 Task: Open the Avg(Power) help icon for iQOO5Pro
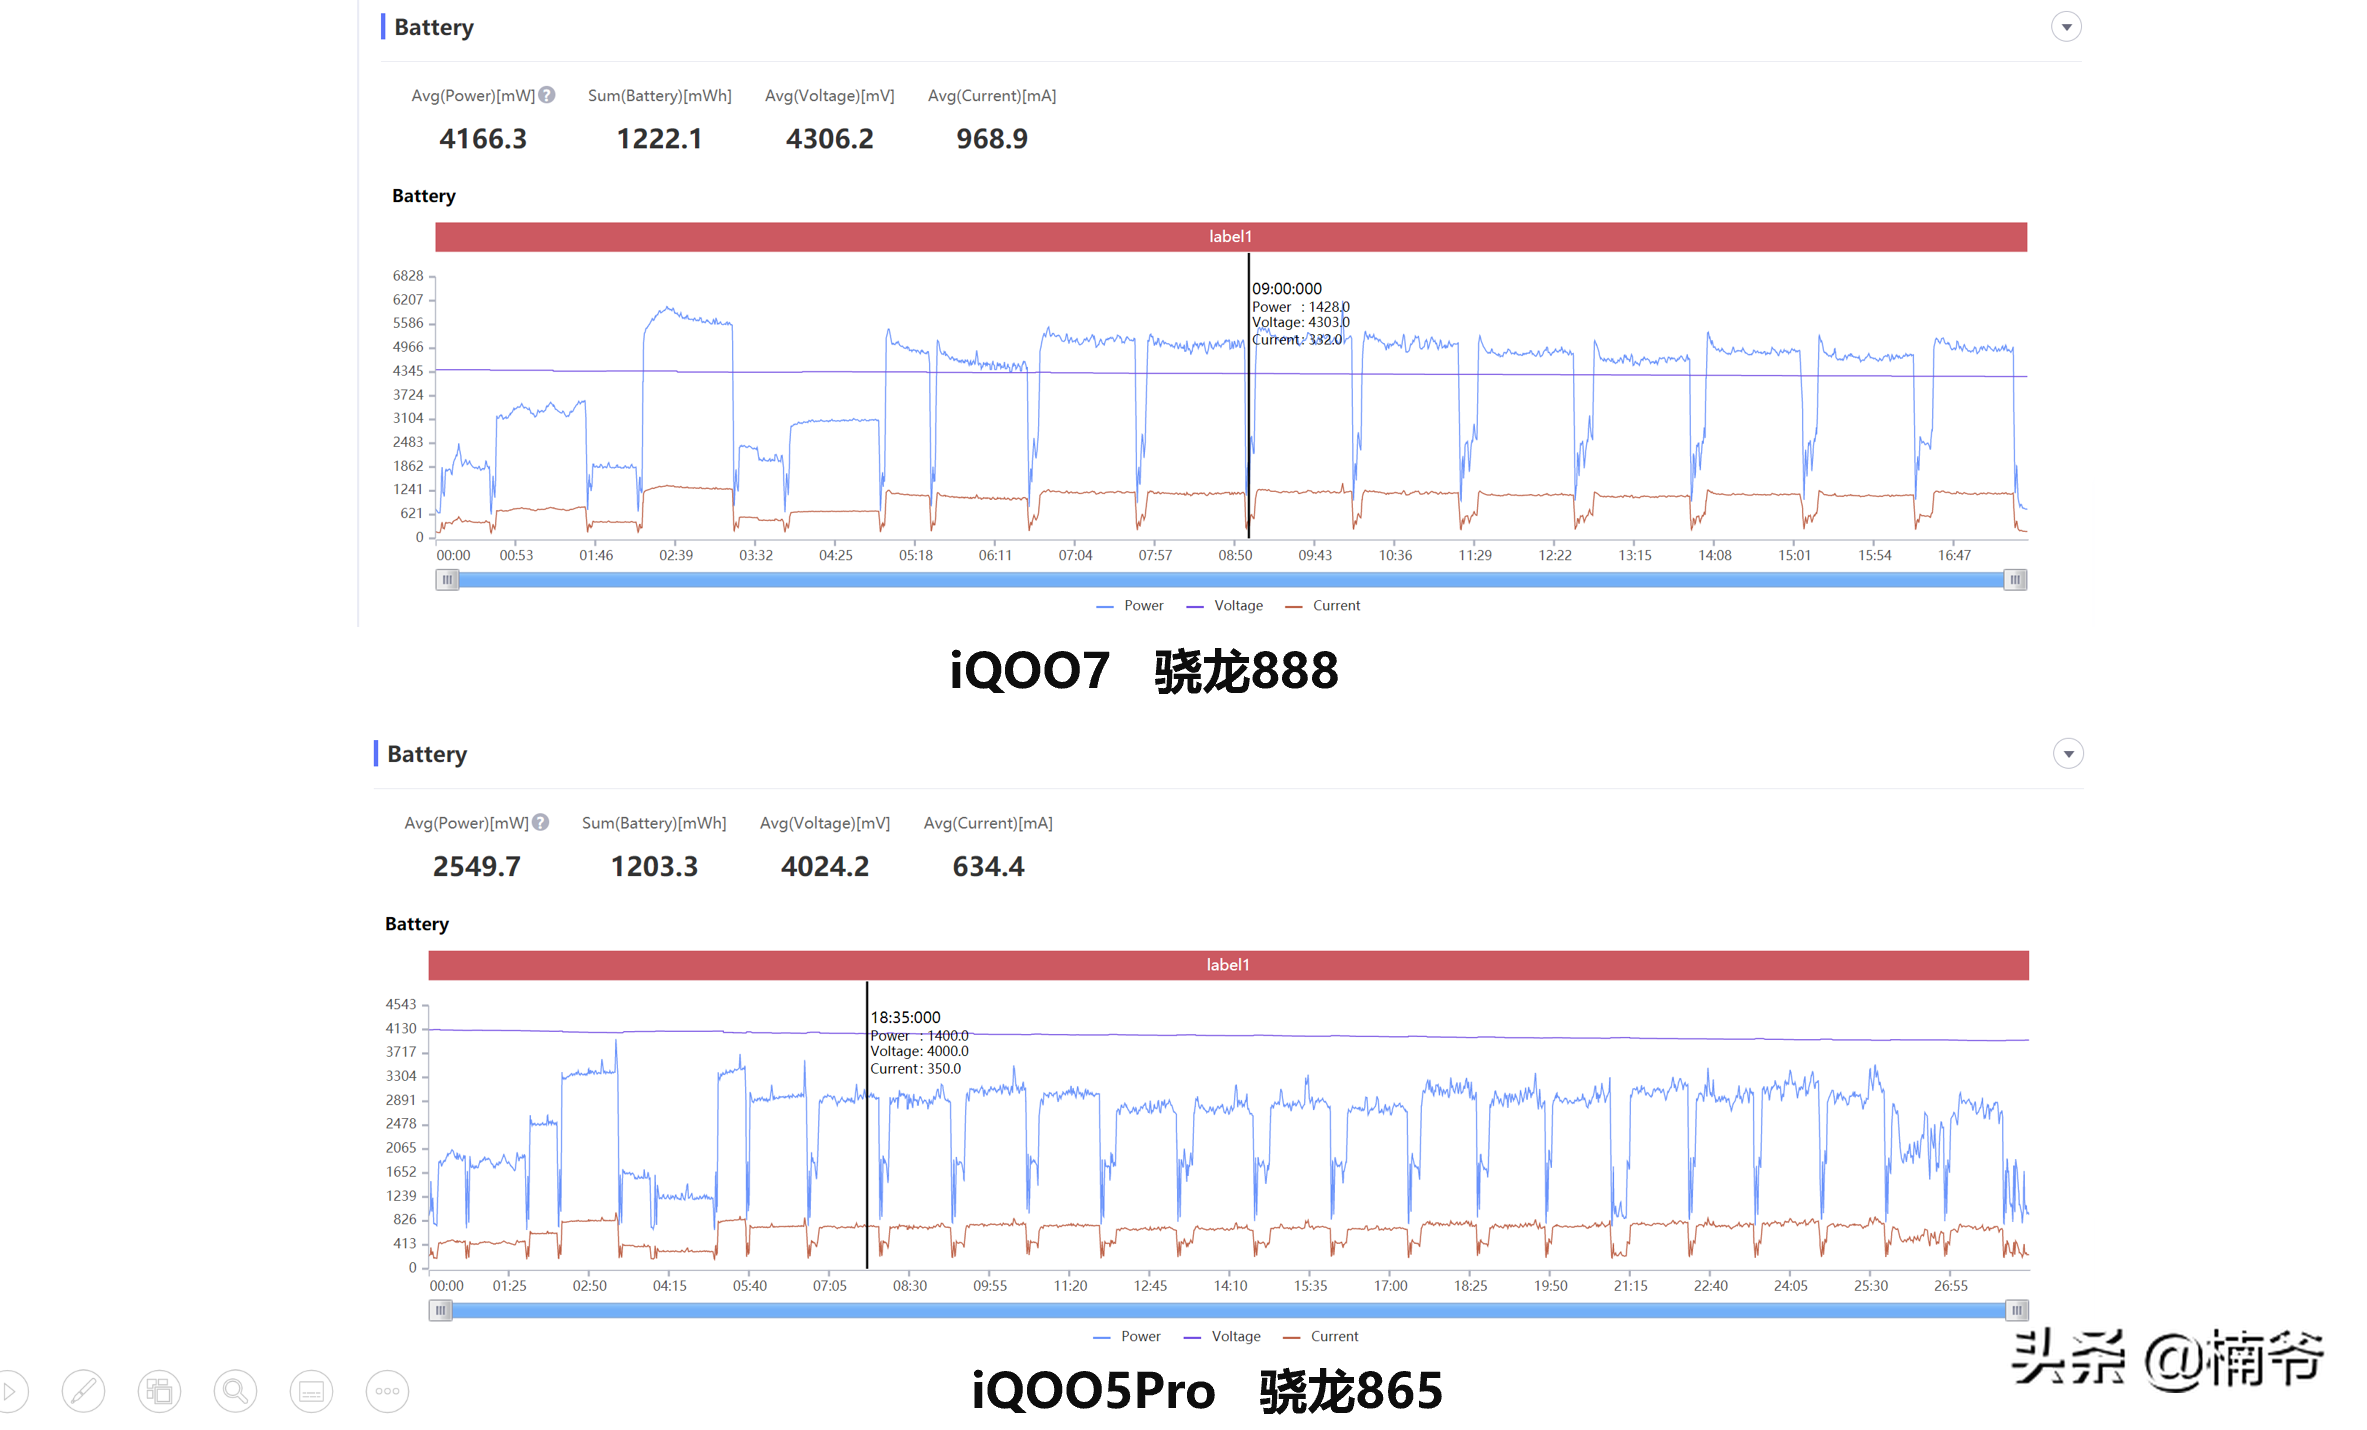[x=540, y=822]
